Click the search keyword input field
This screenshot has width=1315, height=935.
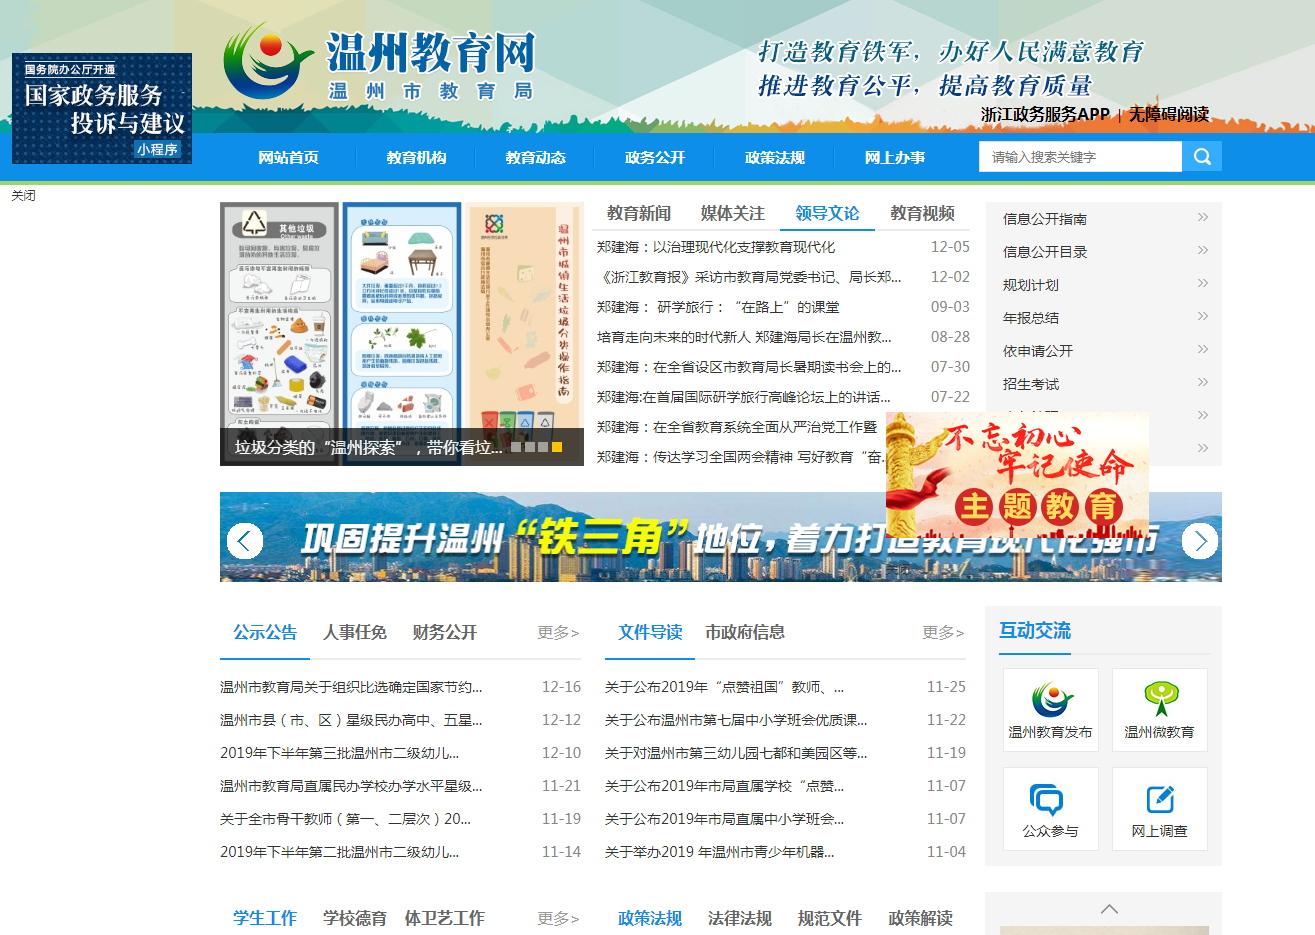pos(1080,156)
